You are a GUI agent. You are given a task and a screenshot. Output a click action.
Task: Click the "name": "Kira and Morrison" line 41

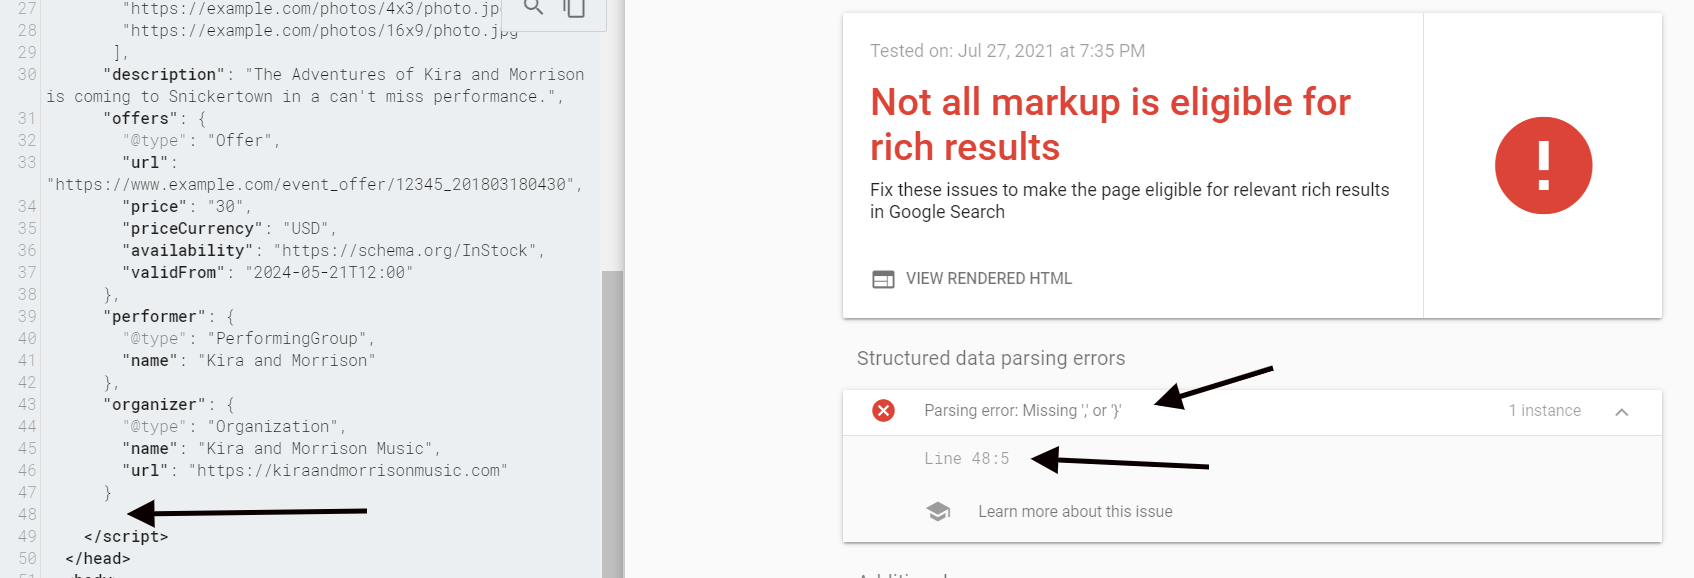click(x=248, y=361)
